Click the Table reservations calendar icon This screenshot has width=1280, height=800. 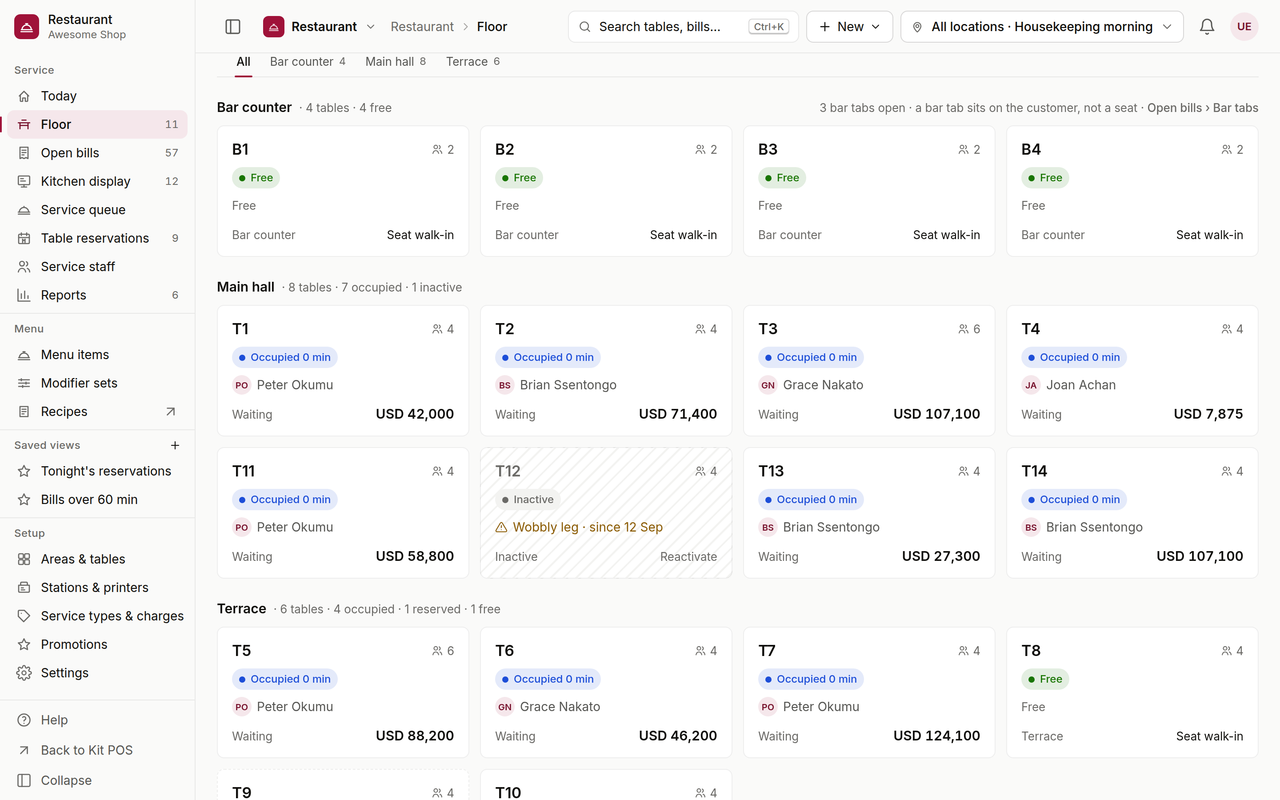[24, 238]
